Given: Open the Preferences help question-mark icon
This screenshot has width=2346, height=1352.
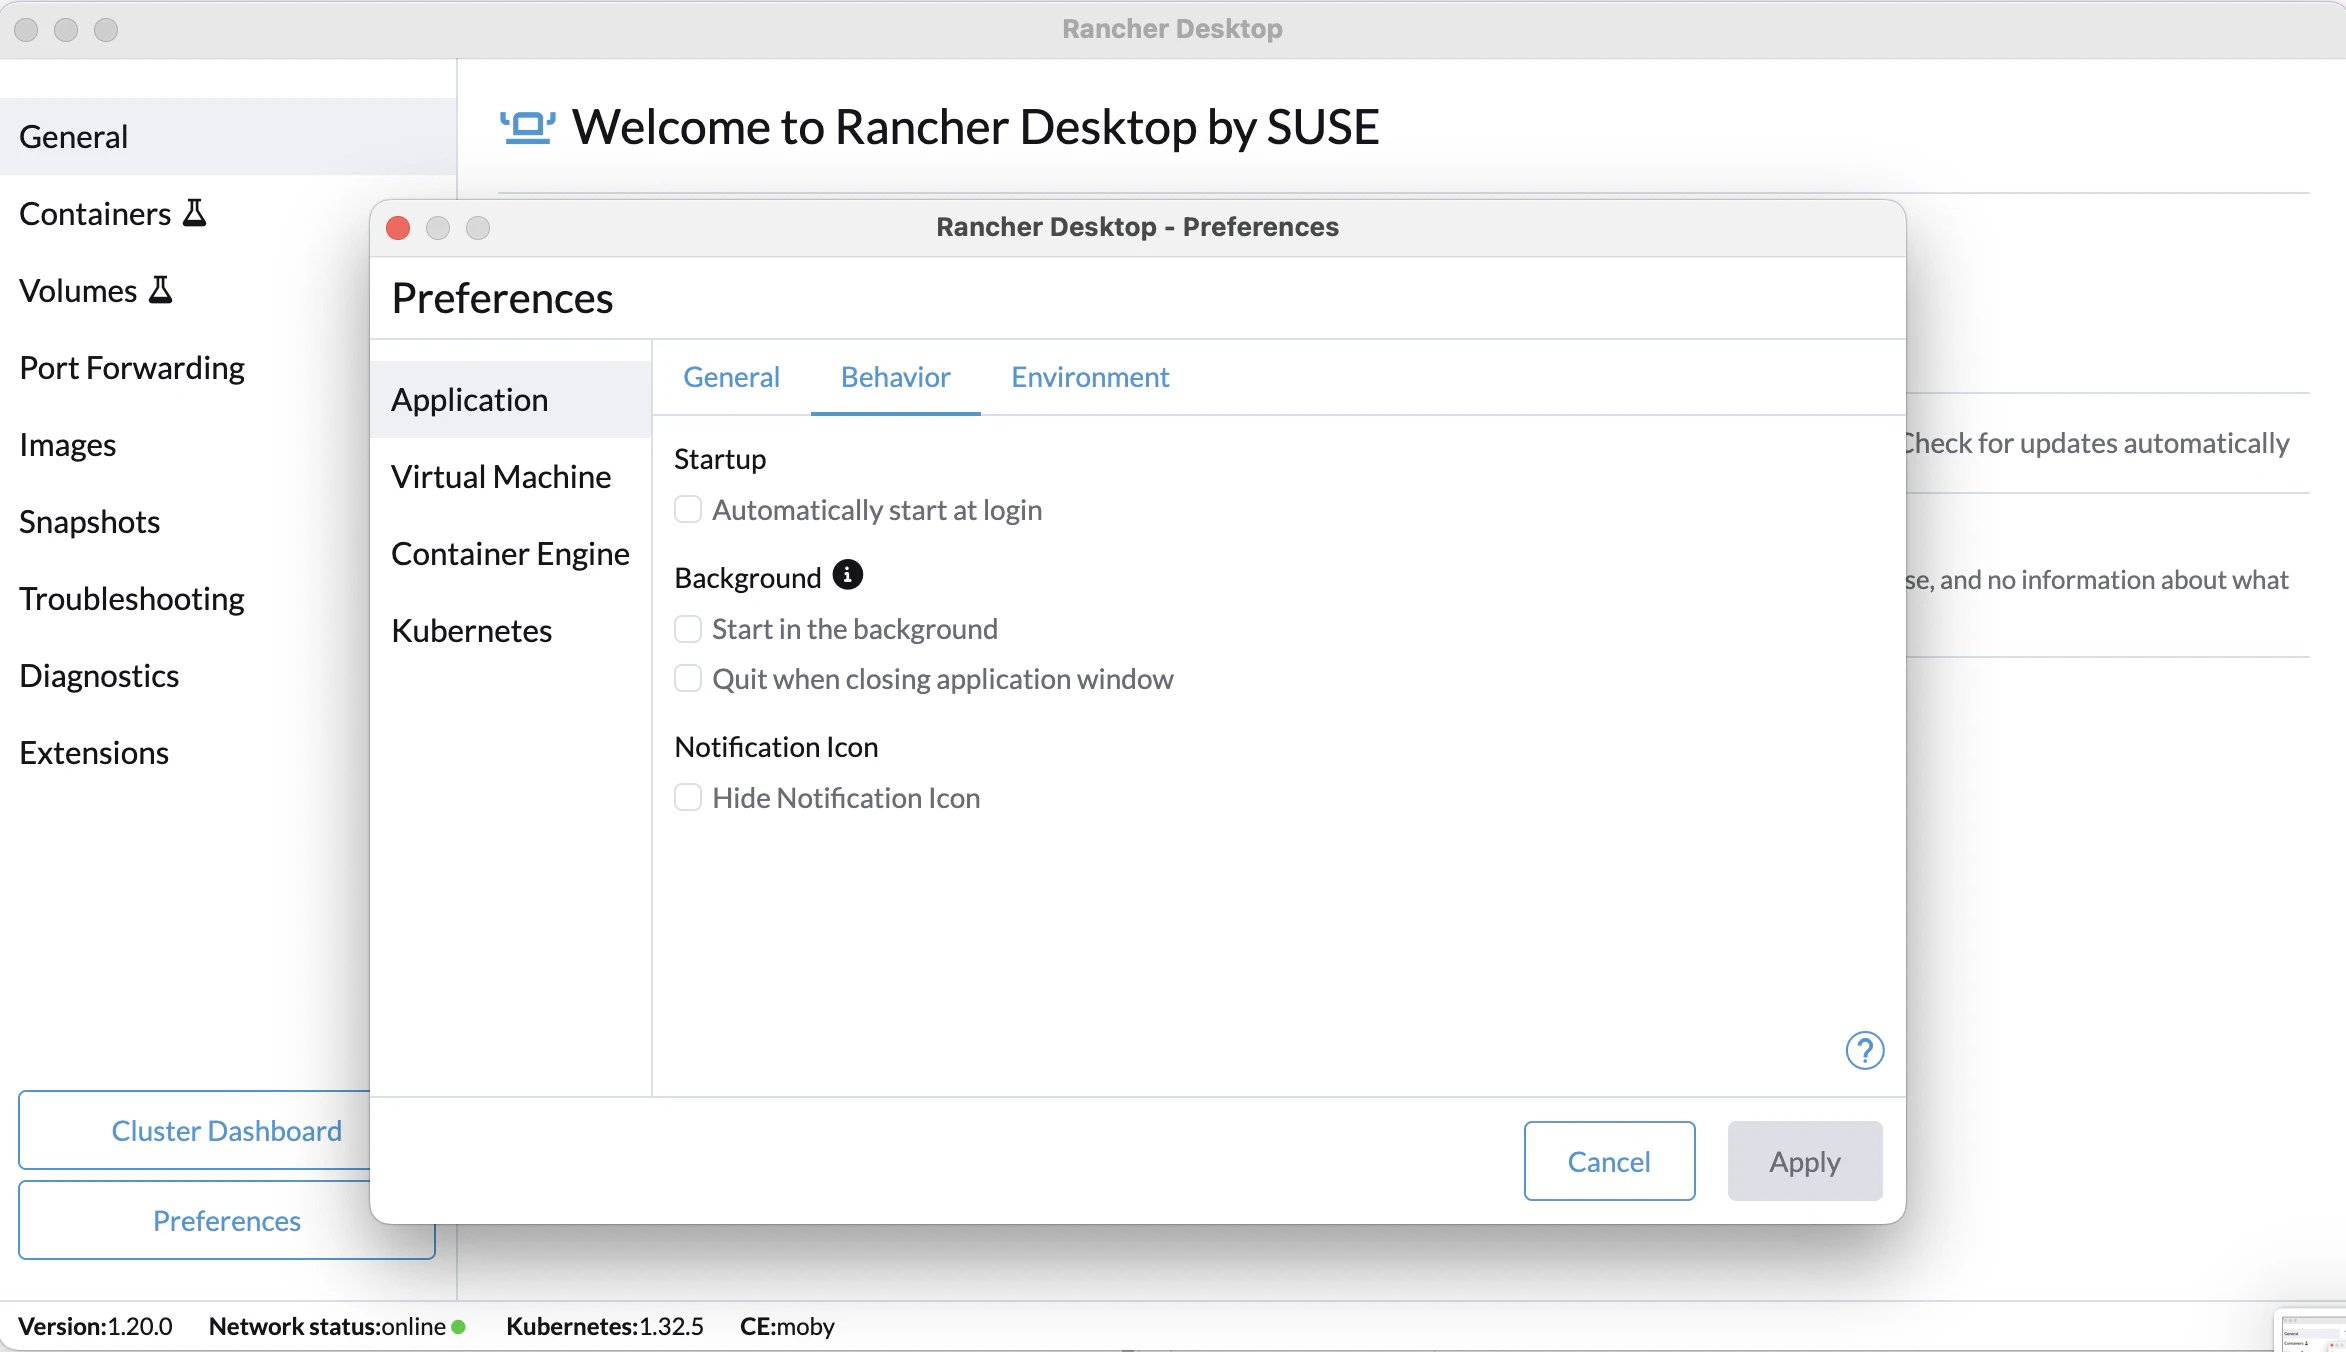Looking at the screenshot, I should pos(1864,1050).
